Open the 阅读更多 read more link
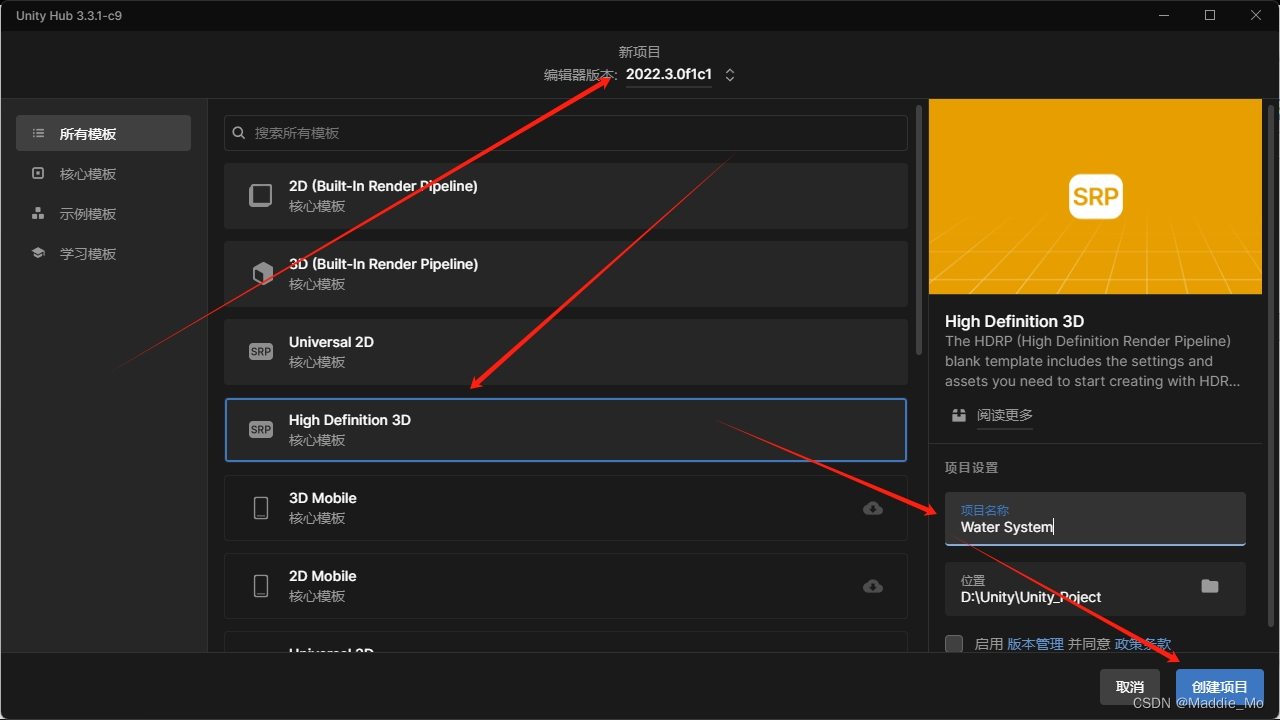 point(1005,415)
